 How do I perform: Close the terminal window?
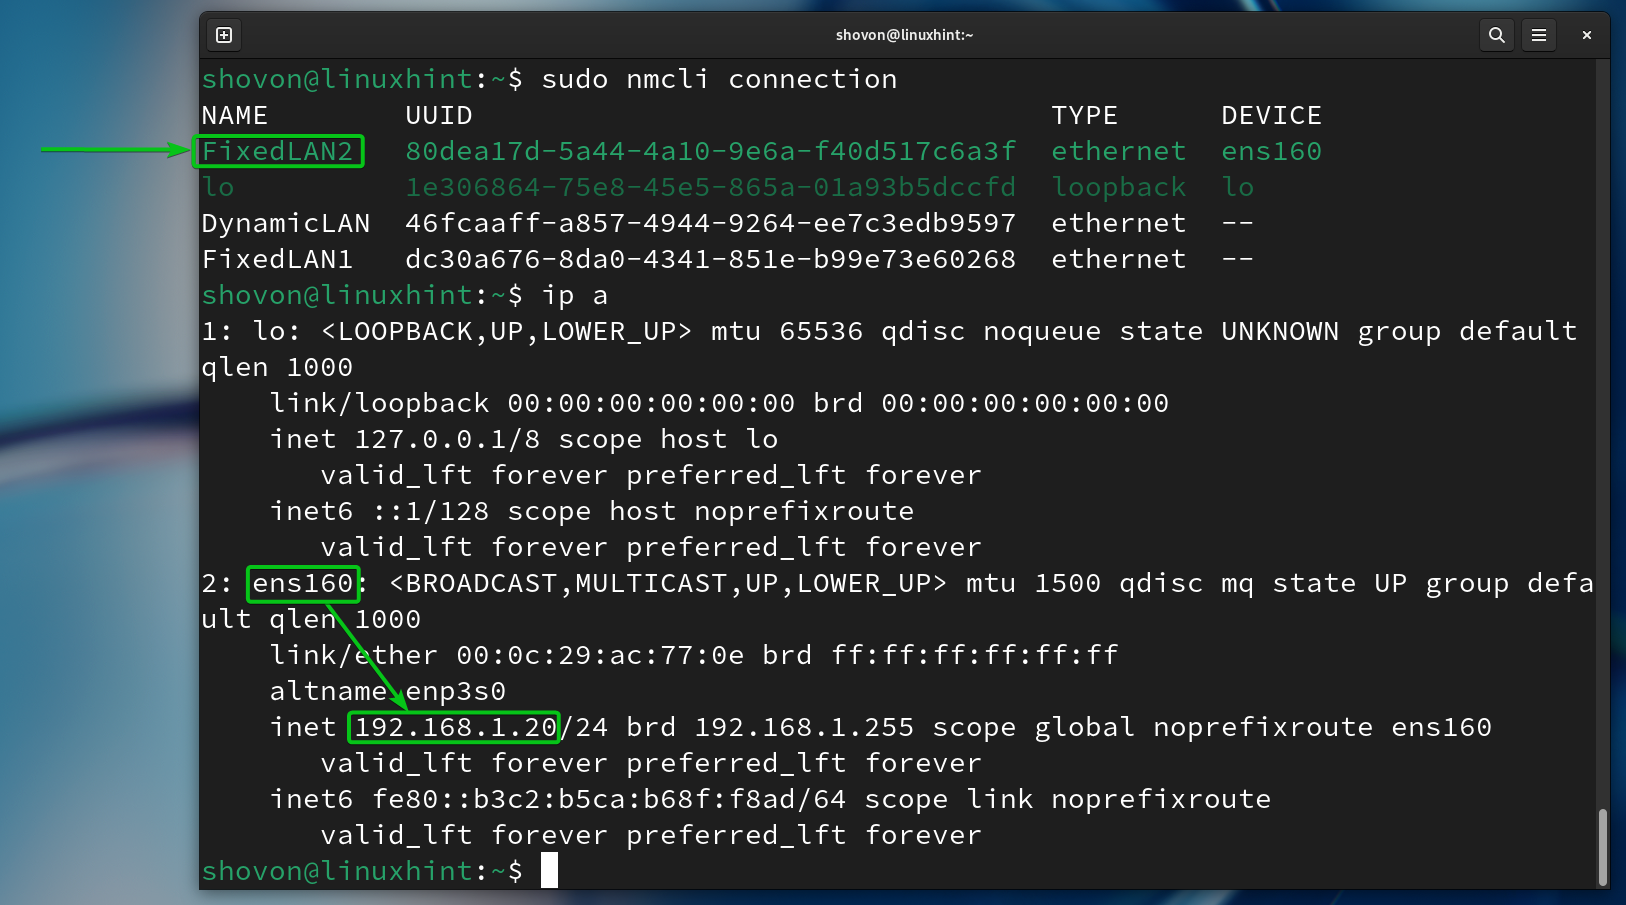click(x=1586, y=35)
